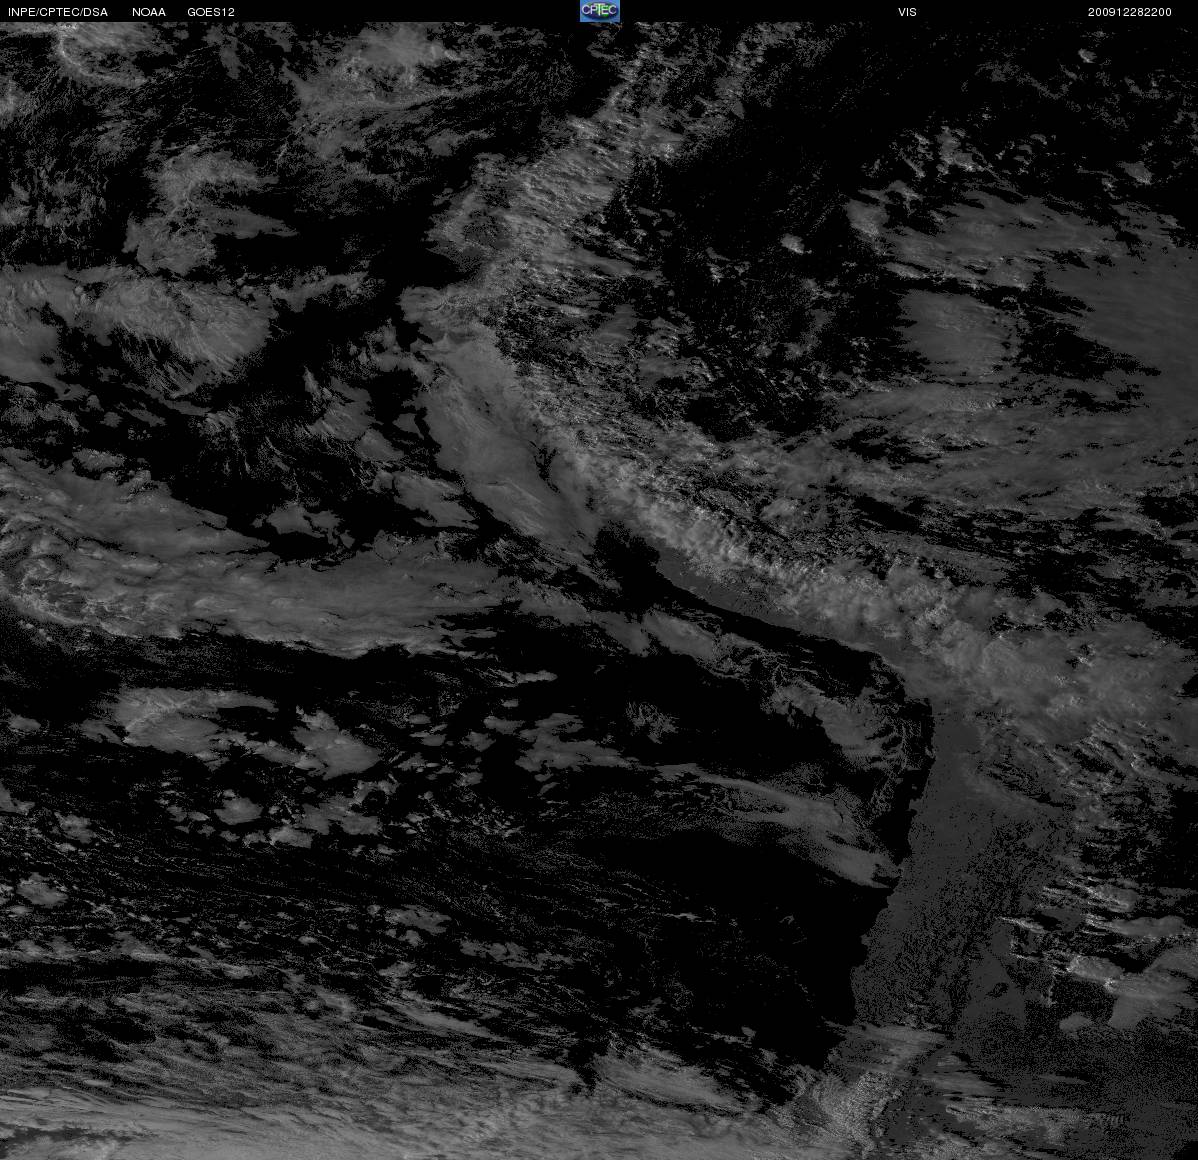Click the VIS channel label

click(x=907, y=12)
